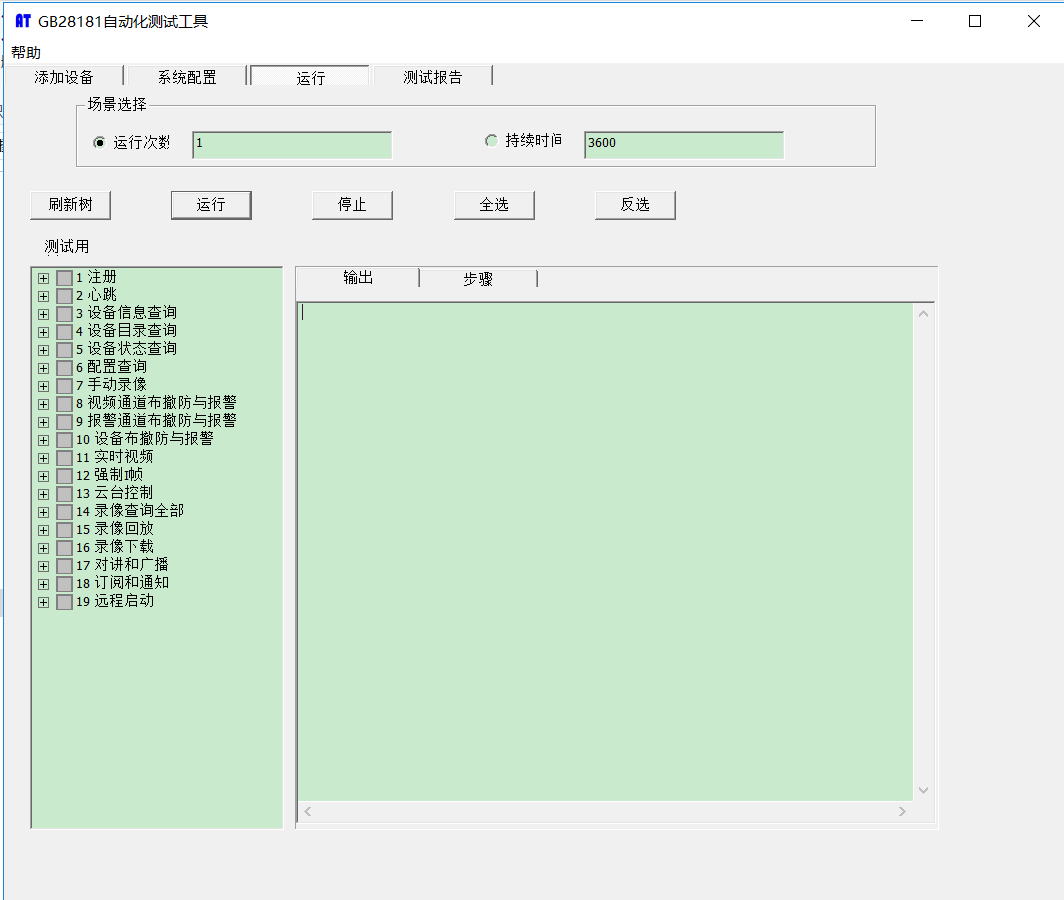Select the 16 录像下载 tree row text
The width and height of the screenshot is (1064, 900).
115,547
